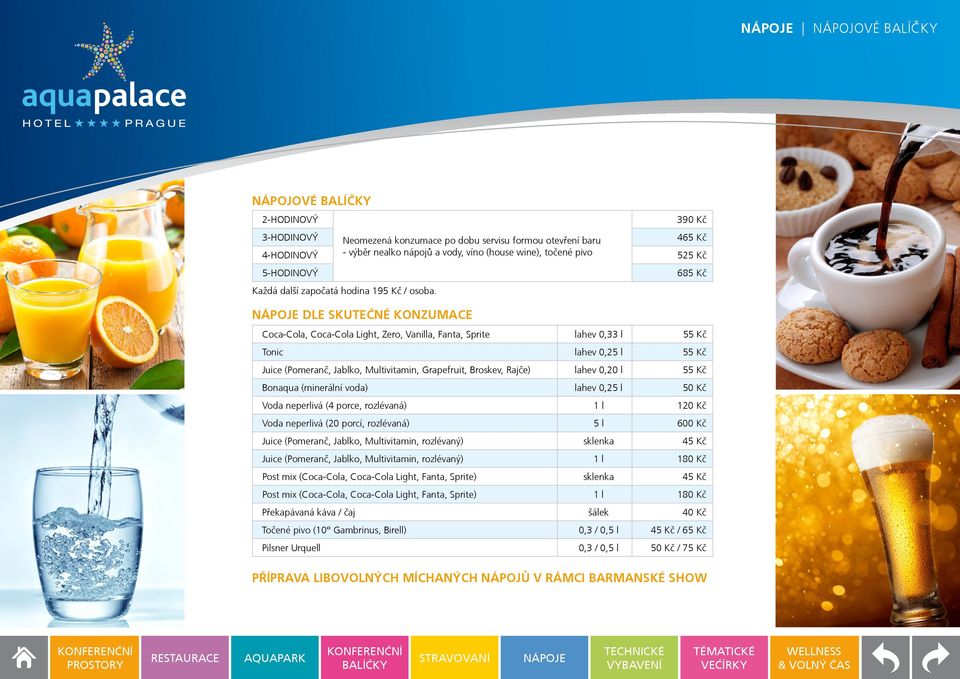The width and height of the screenshot is (960, 679).
Task: Select the Tonic row
Action: pos(482,352)
